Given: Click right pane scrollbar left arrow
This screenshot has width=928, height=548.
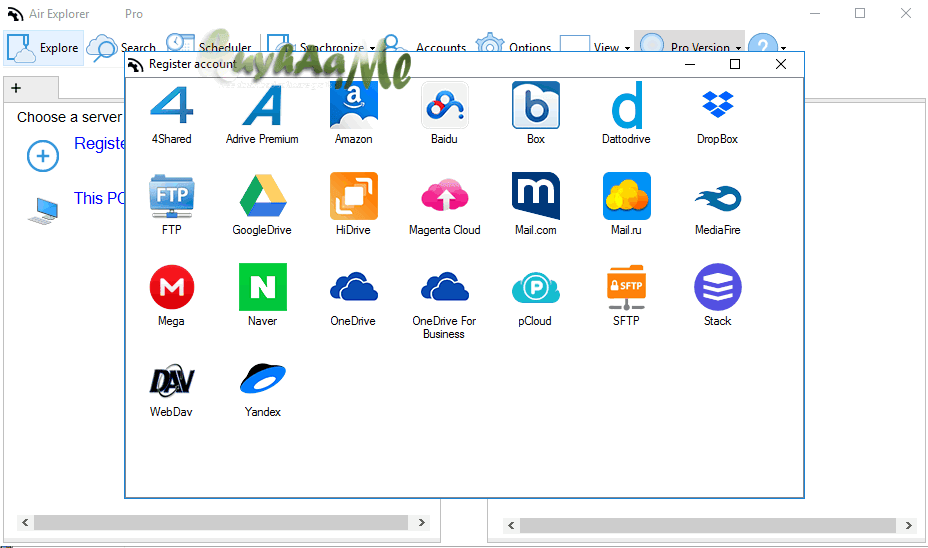Looking at the screenshot, I should [x=511, y=525].
